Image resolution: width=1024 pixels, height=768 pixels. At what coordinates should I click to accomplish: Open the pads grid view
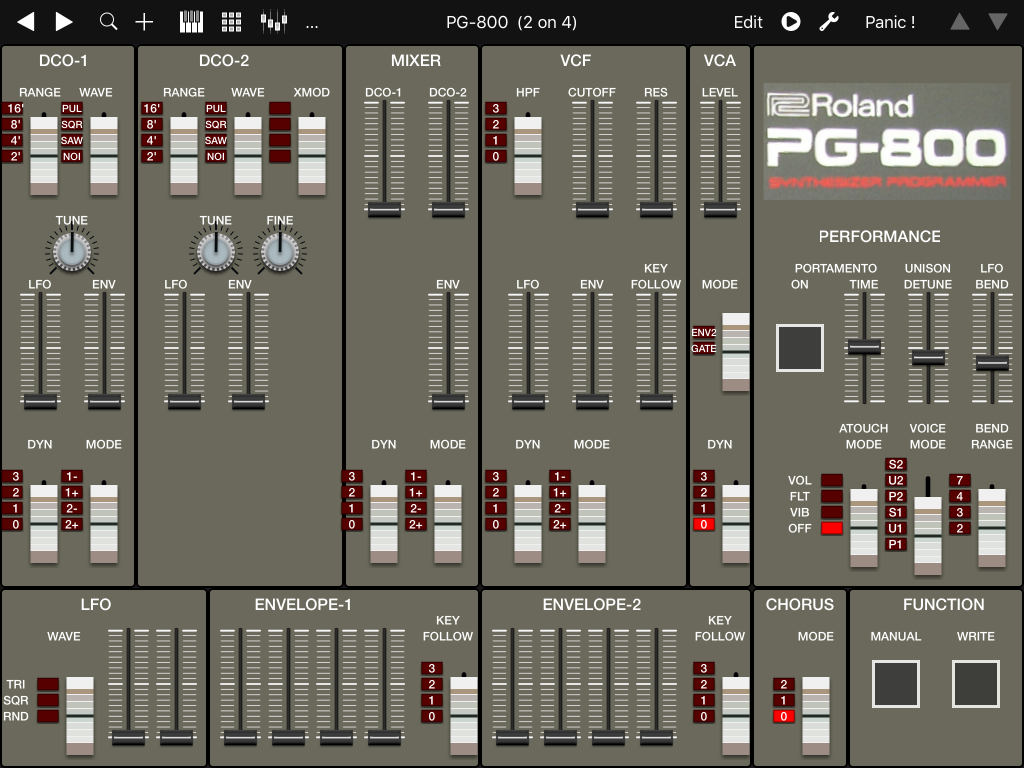[231, 22]
